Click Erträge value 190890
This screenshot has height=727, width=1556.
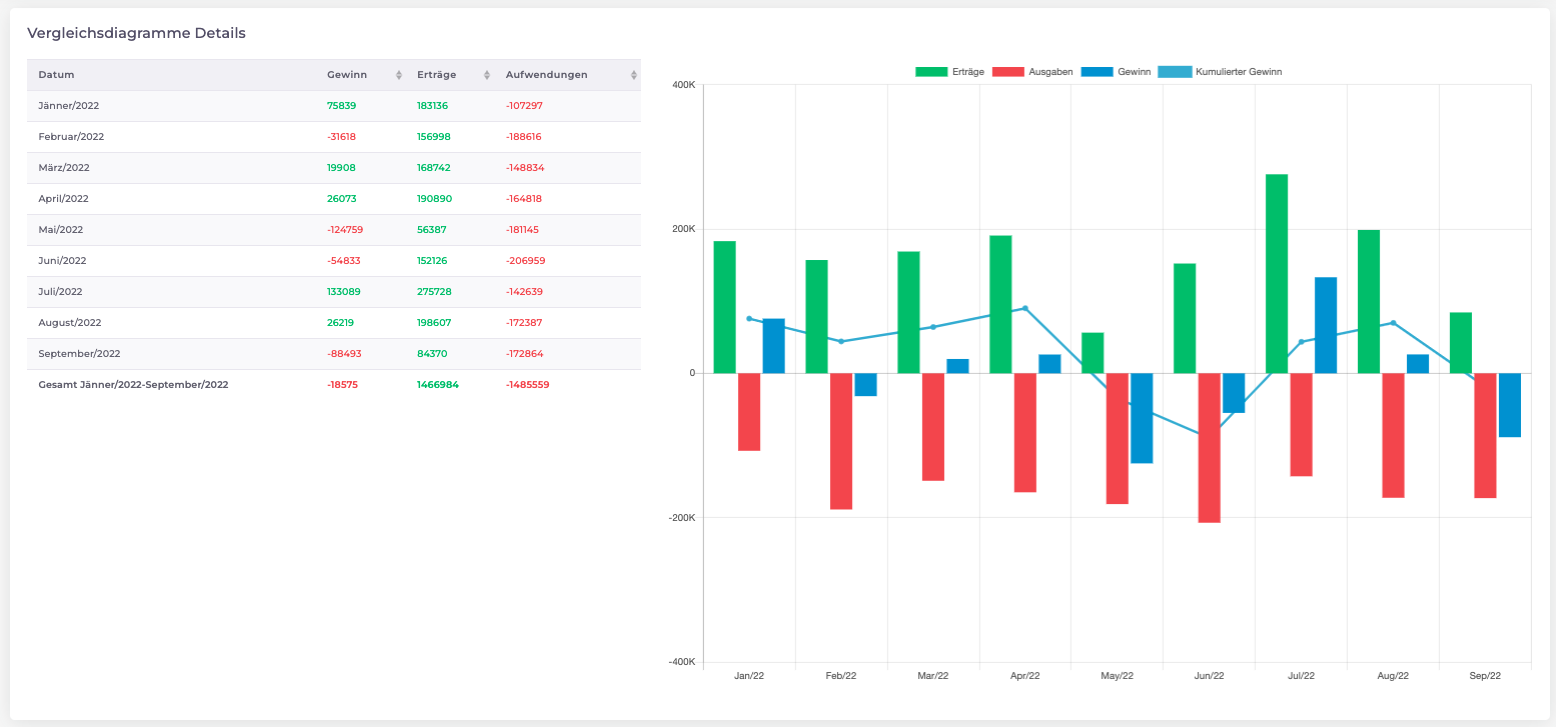coord(434,198)
